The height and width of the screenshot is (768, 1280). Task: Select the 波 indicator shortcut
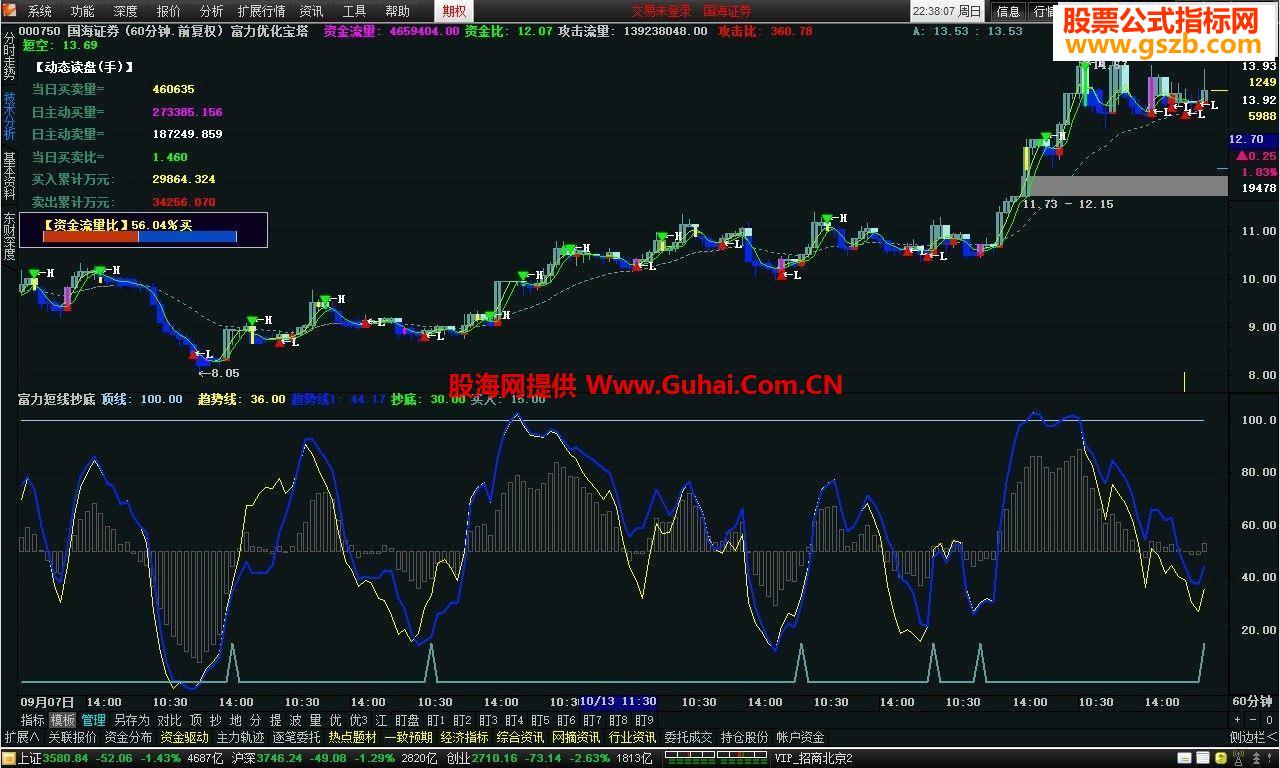(x=296, y=720)
